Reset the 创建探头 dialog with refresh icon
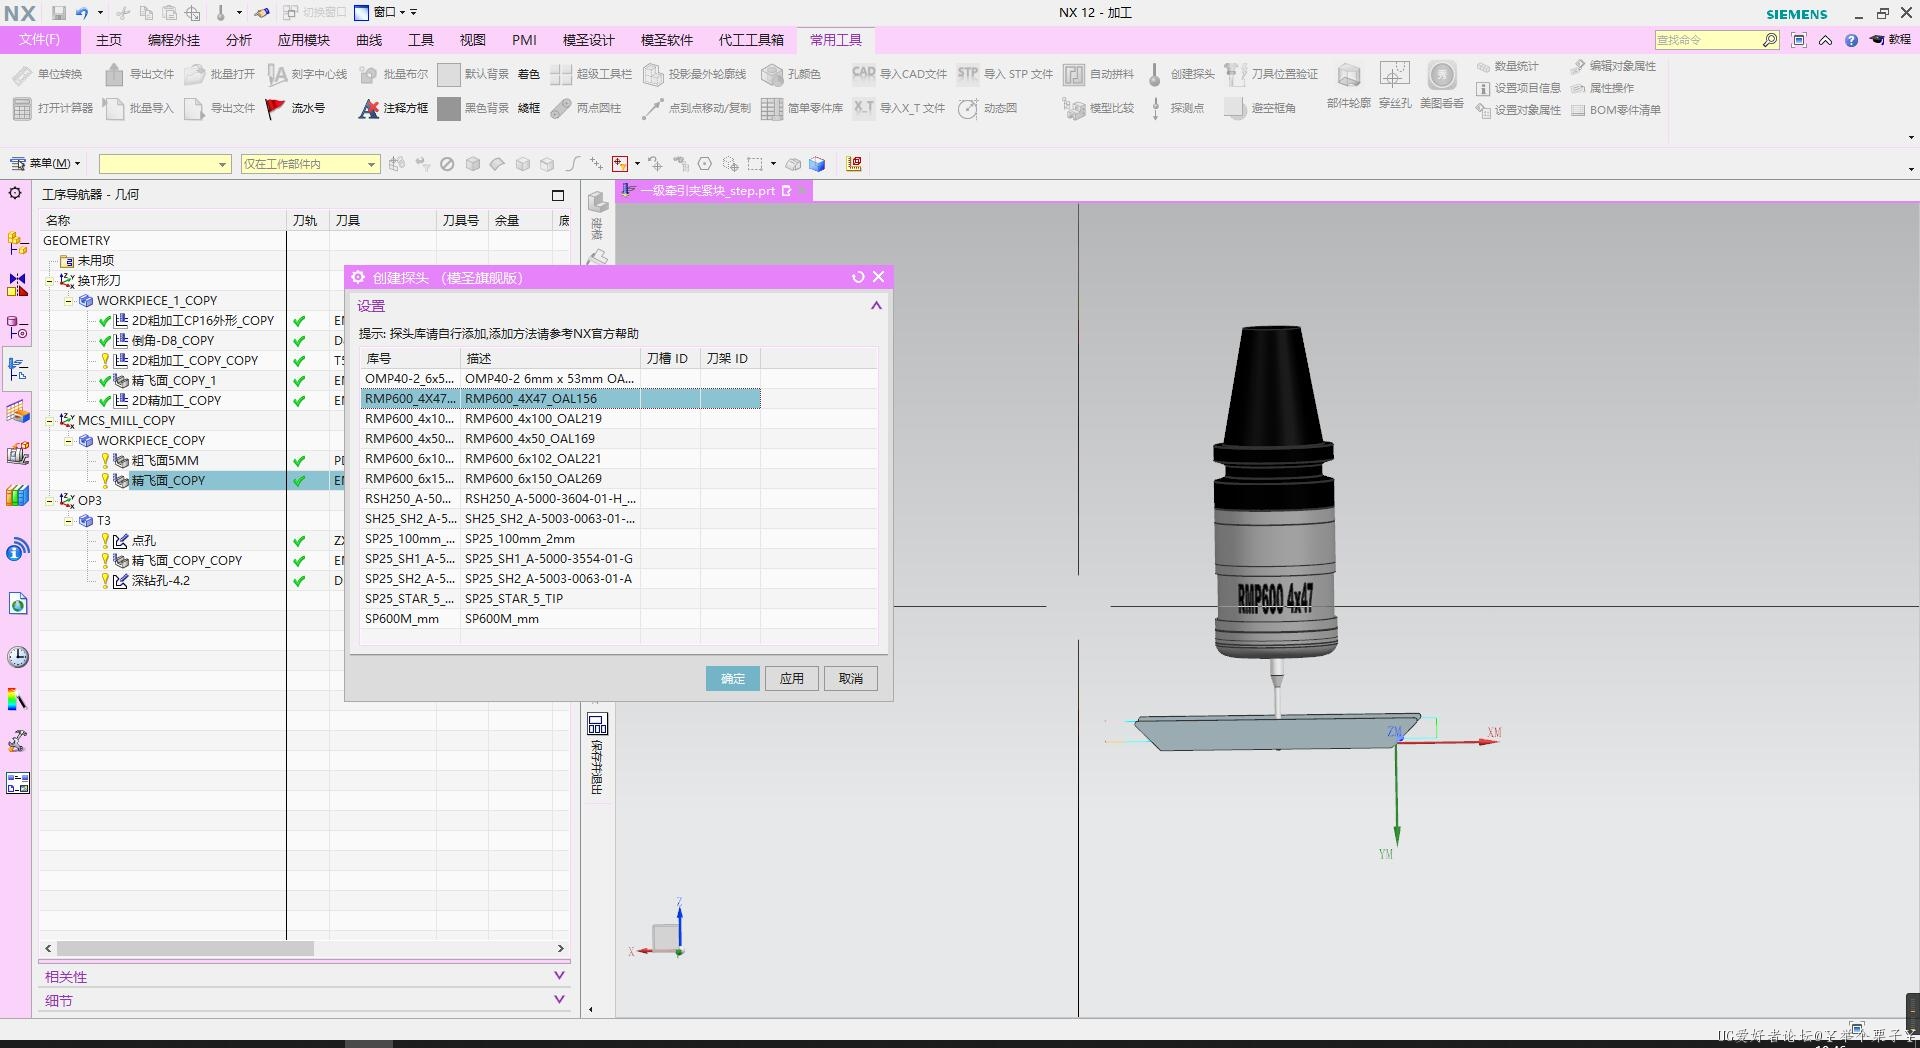 click(x=858, y=277)
